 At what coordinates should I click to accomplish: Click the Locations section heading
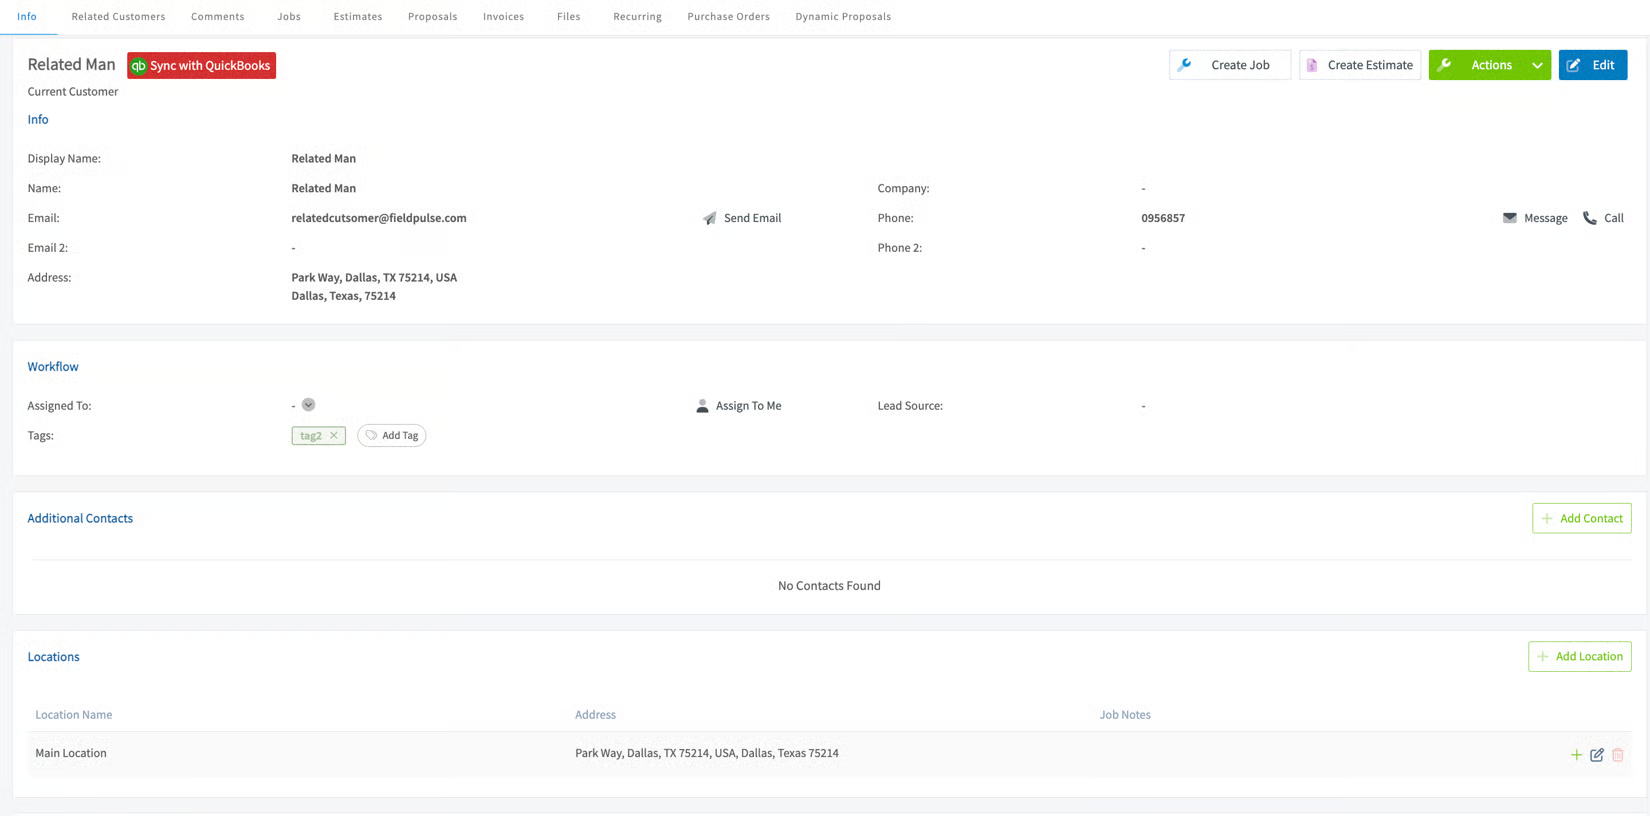53,657
